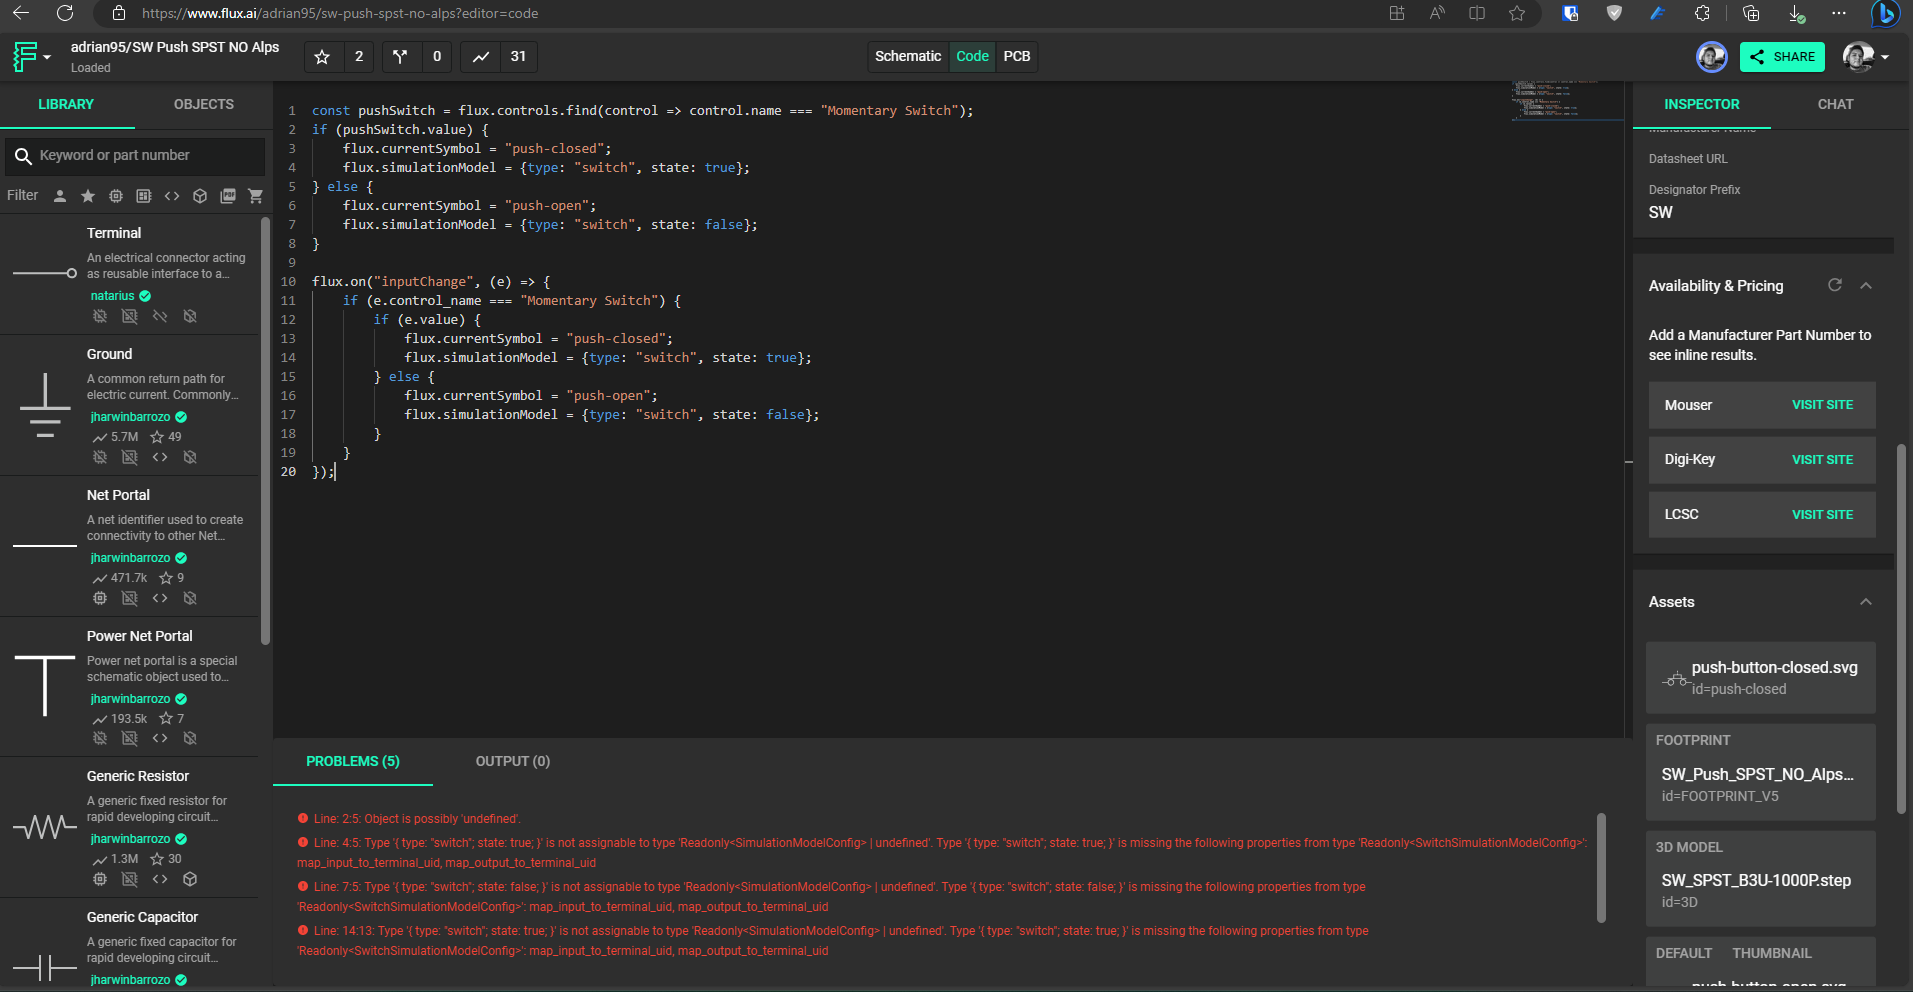
Task: Click the Inspector panel vertical scrollbar
Action: click(1902, 628)
